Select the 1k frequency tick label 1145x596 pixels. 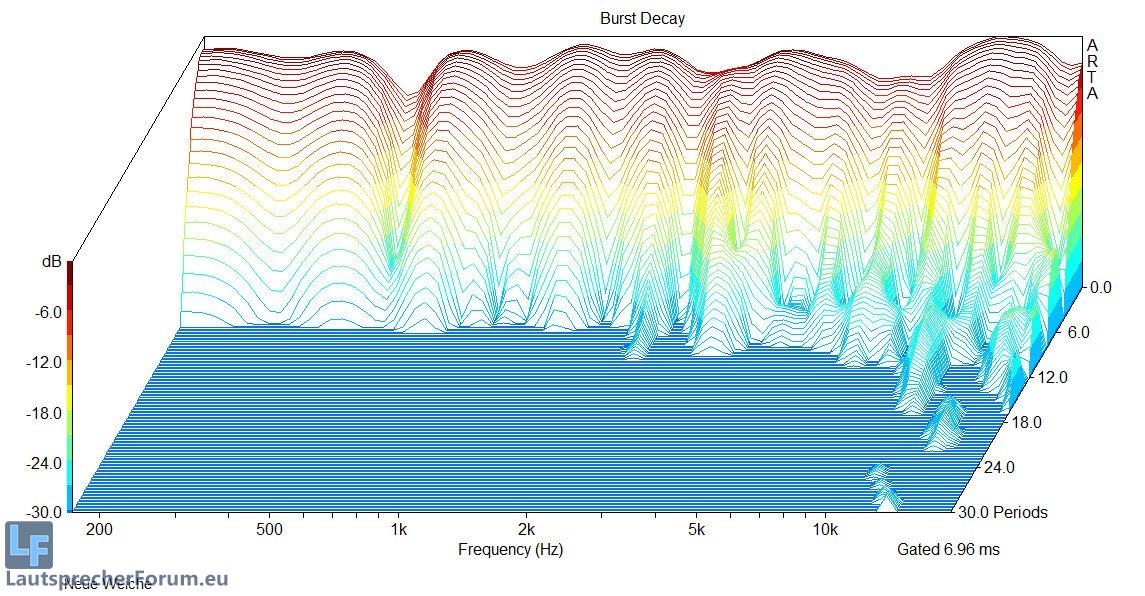point(399,528)
